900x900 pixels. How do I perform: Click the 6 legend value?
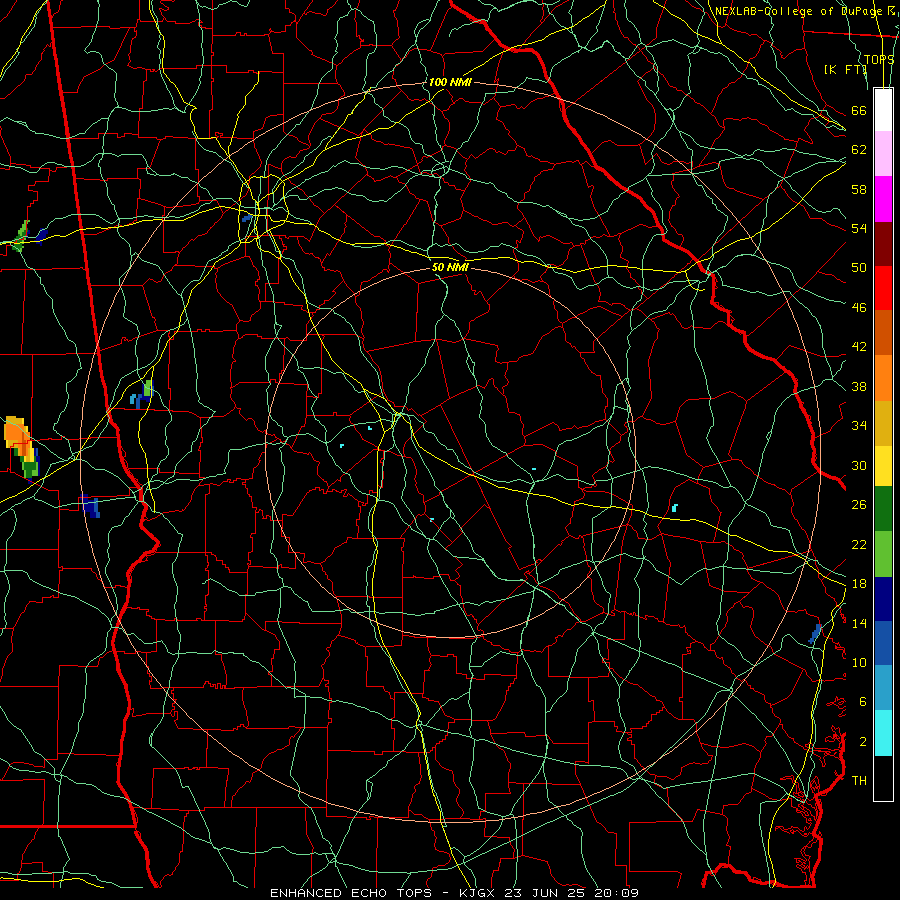863,701
